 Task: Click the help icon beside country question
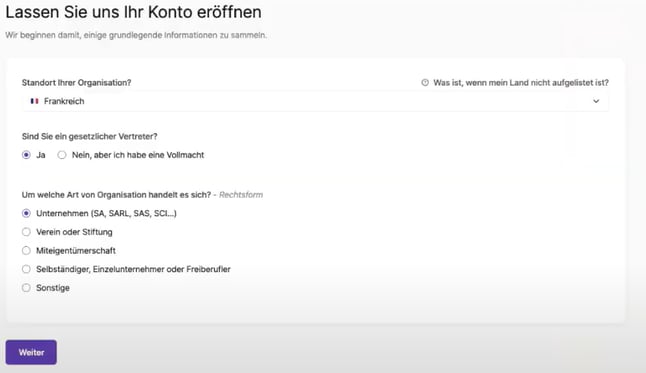(425, 82)
